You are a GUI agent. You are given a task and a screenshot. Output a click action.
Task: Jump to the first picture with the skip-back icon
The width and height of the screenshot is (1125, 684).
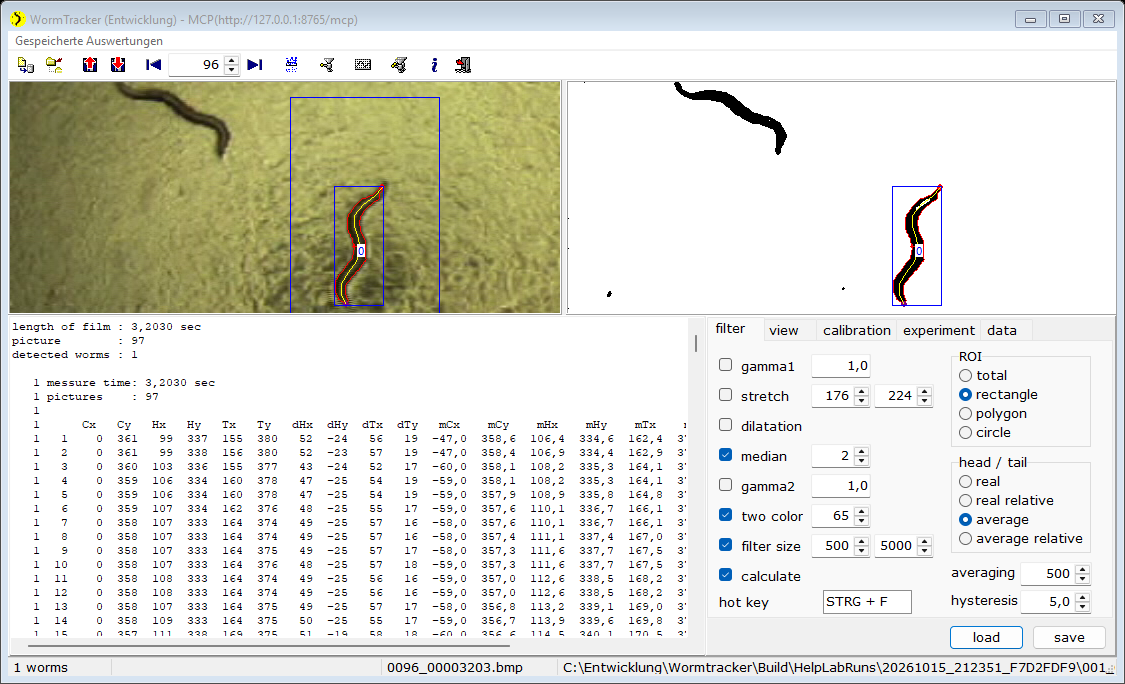click(154, 65)
